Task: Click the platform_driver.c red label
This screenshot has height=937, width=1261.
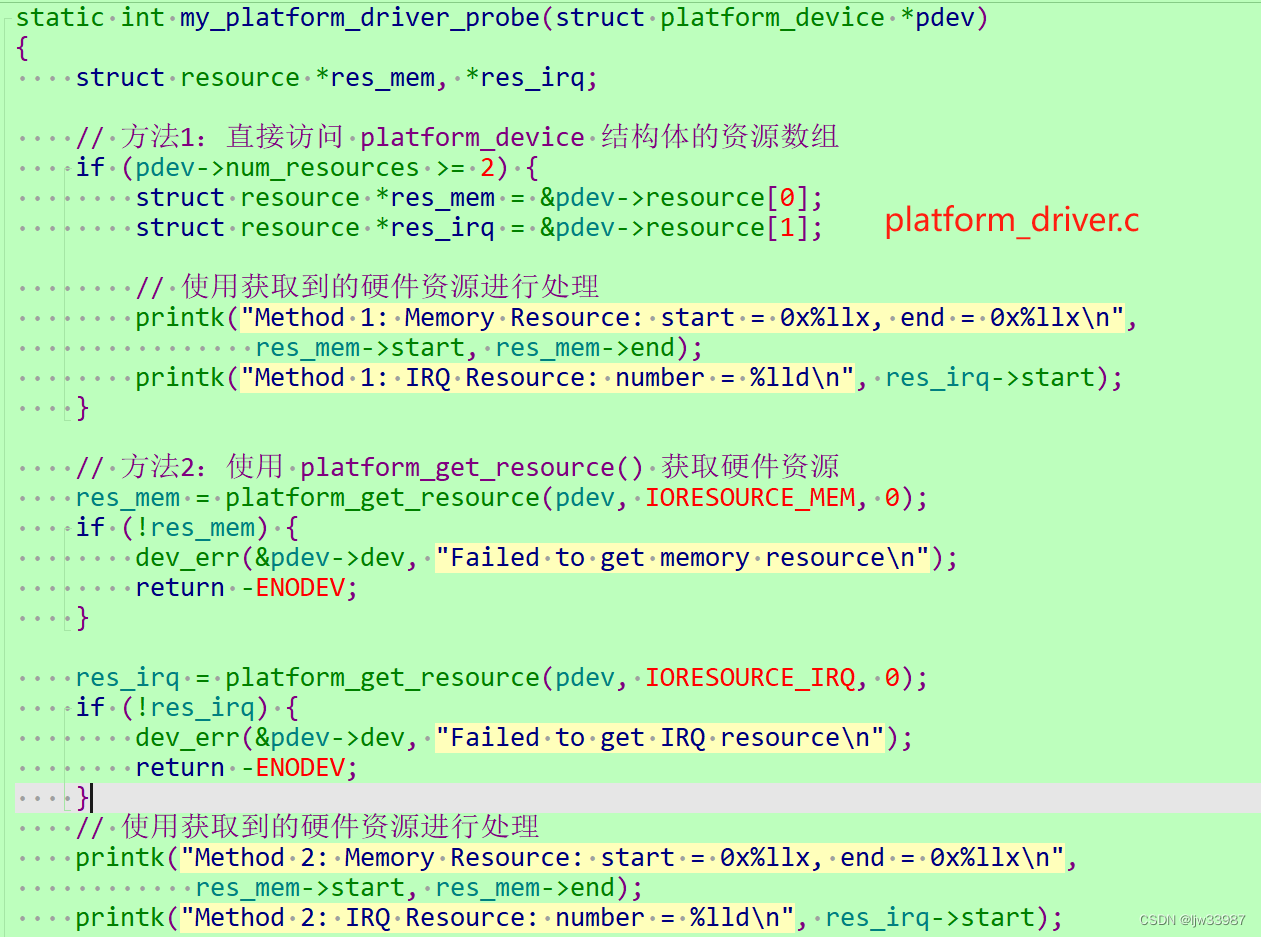Action: (1011, 220)
